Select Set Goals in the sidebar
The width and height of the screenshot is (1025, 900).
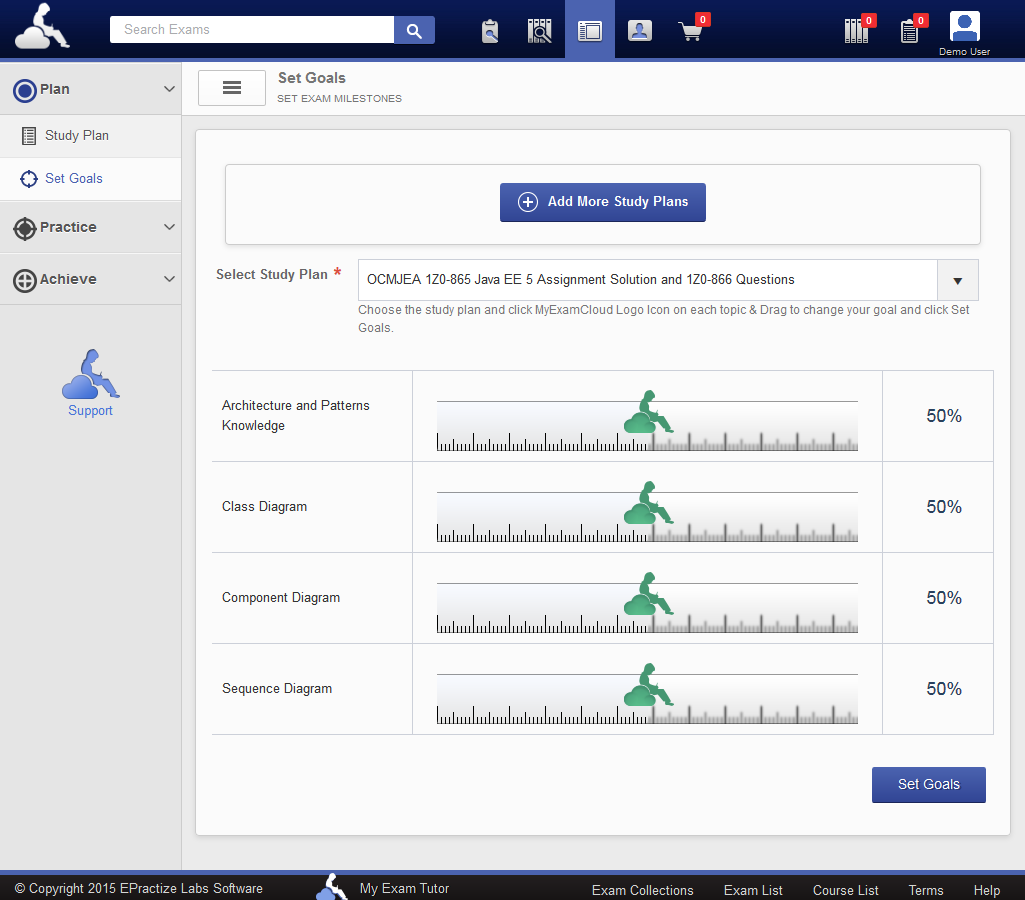(74, 179)
